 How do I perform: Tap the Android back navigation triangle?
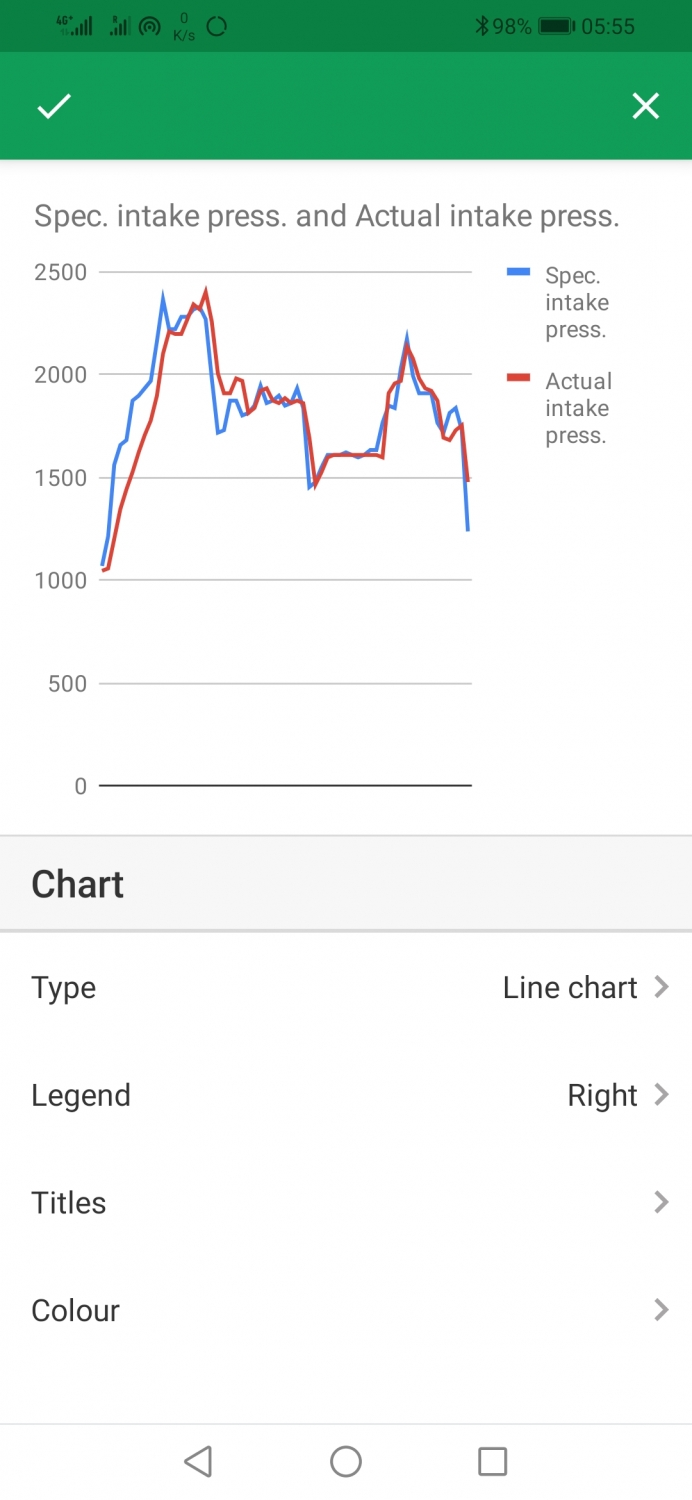click(198, 1462)
